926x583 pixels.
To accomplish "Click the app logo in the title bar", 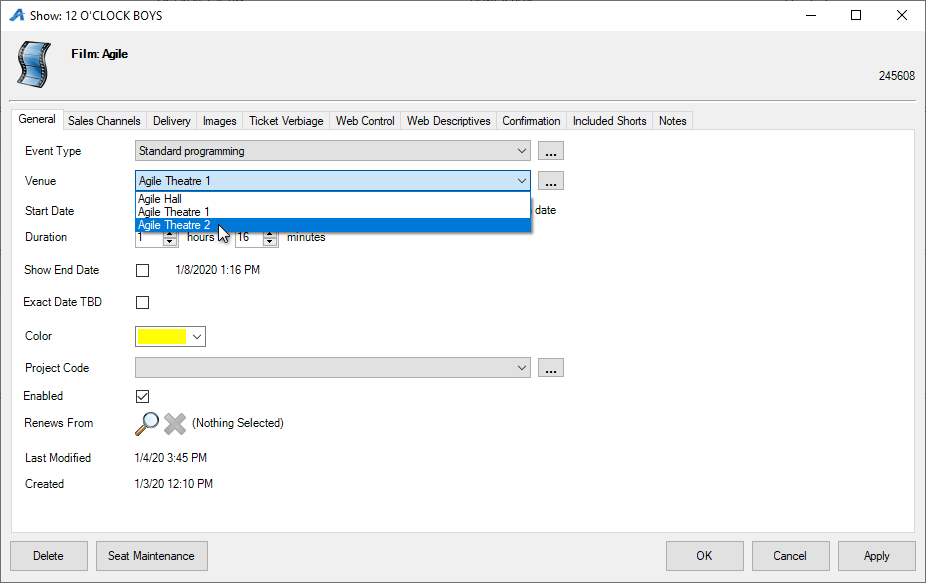I will (x=17, y=15).
